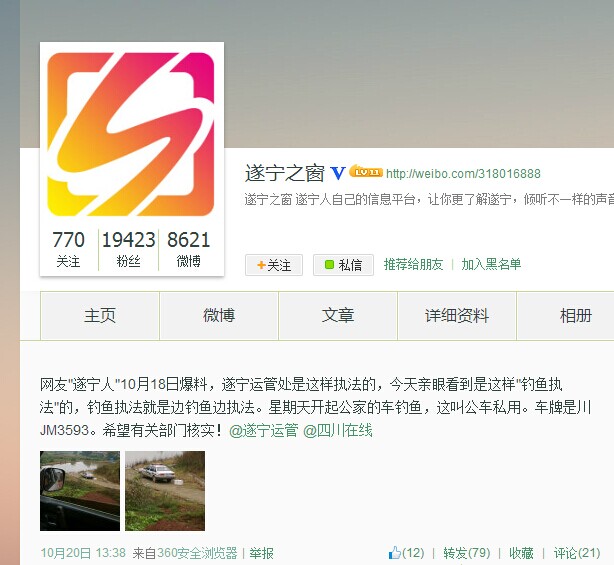
Task: Switch to the 微博 tab
Action: pyautogui.click(x=219, y=316)
